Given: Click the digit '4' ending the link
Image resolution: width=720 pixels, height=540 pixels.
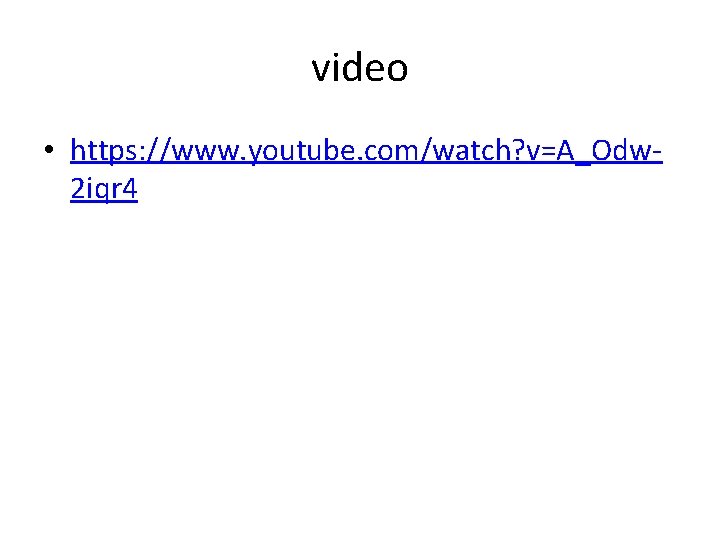Looking at the screenshot, I should click(x=130, y=188).
